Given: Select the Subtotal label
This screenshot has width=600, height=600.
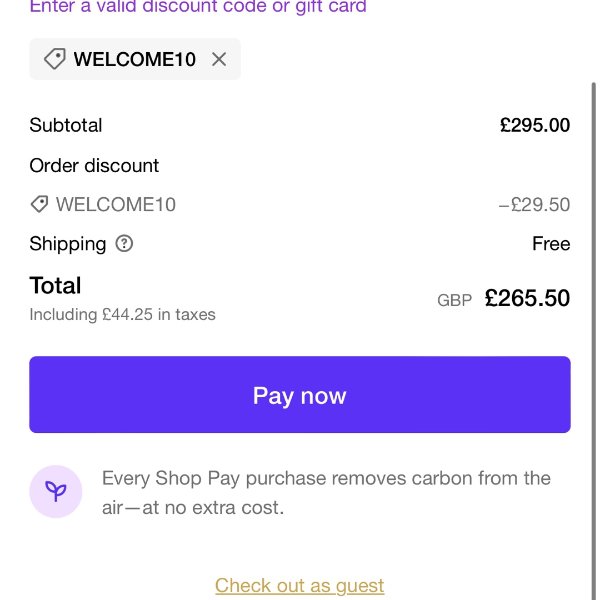Looking at the screenshot, I should [66, 125].
